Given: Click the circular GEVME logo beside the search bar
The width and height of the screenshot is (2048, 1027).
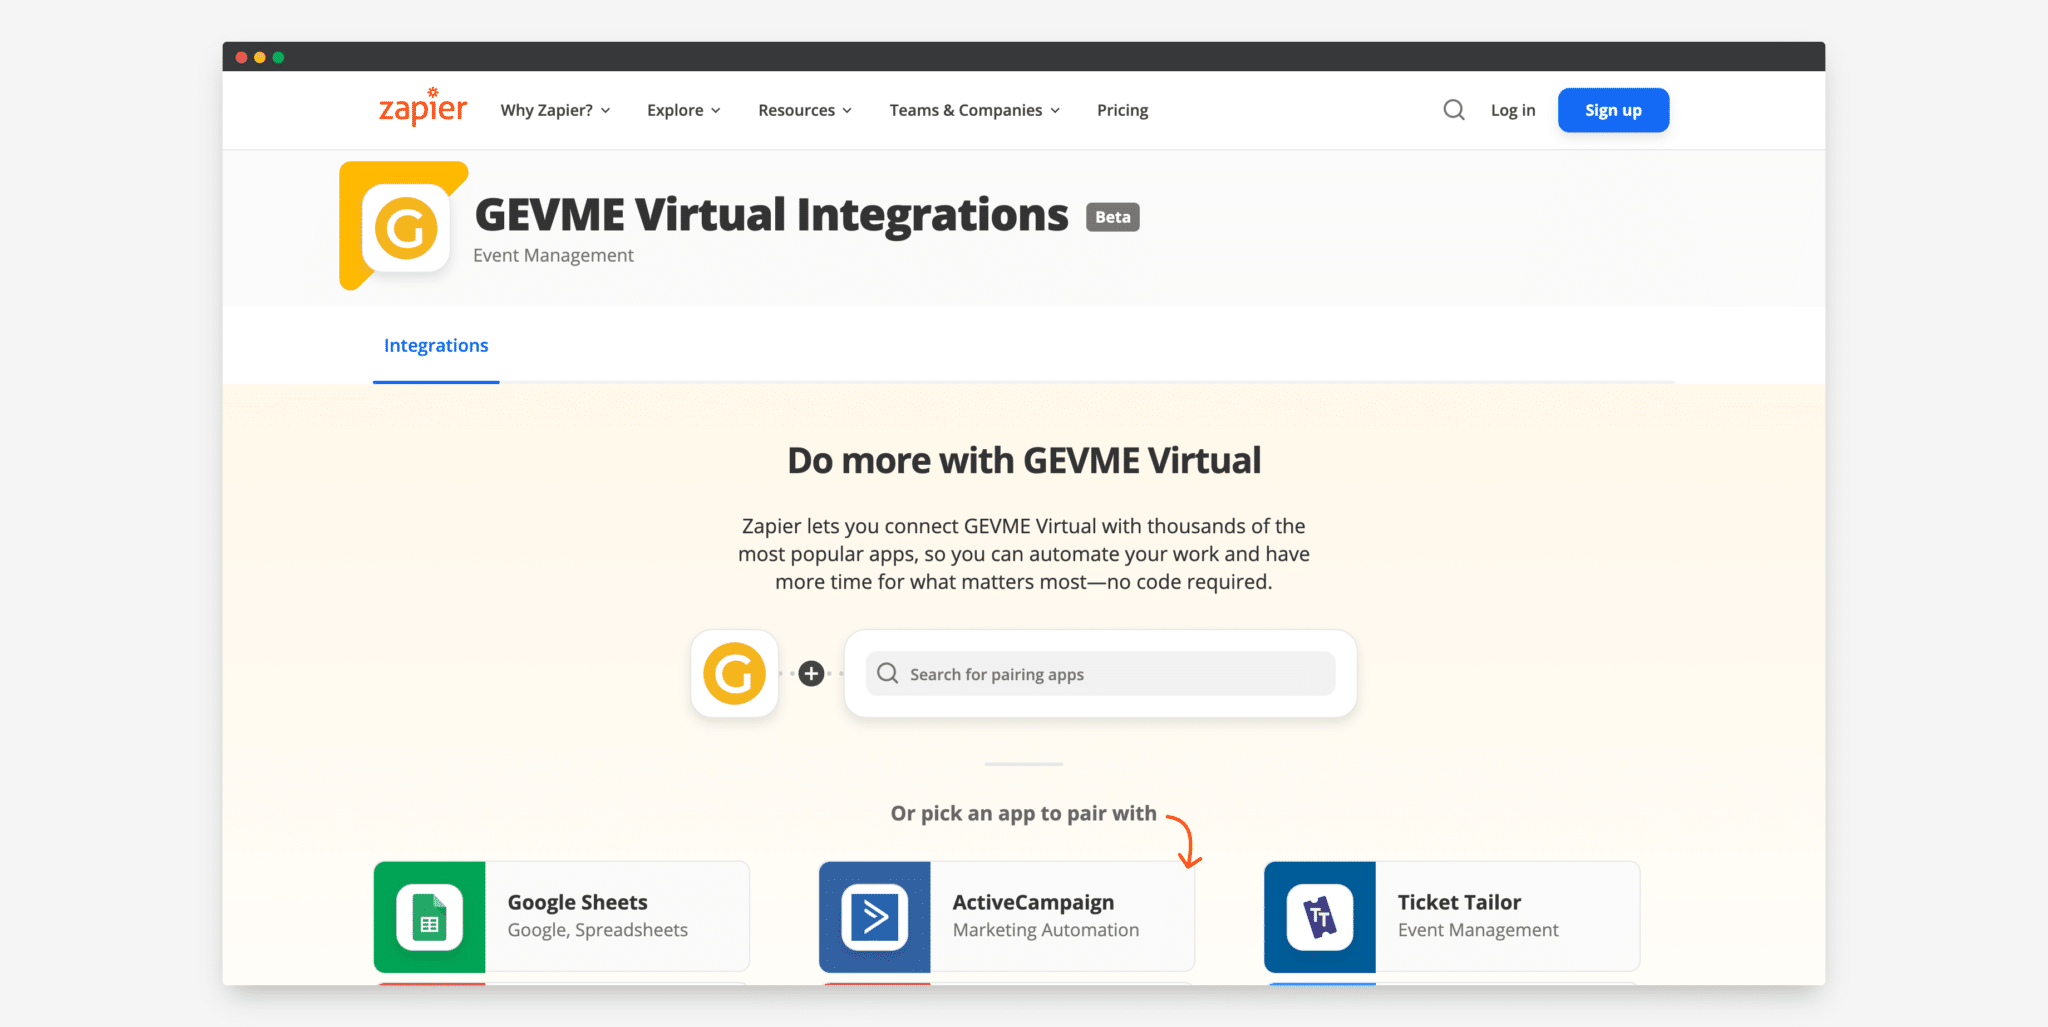Looking at the screenshot, I should pos(734,673).
